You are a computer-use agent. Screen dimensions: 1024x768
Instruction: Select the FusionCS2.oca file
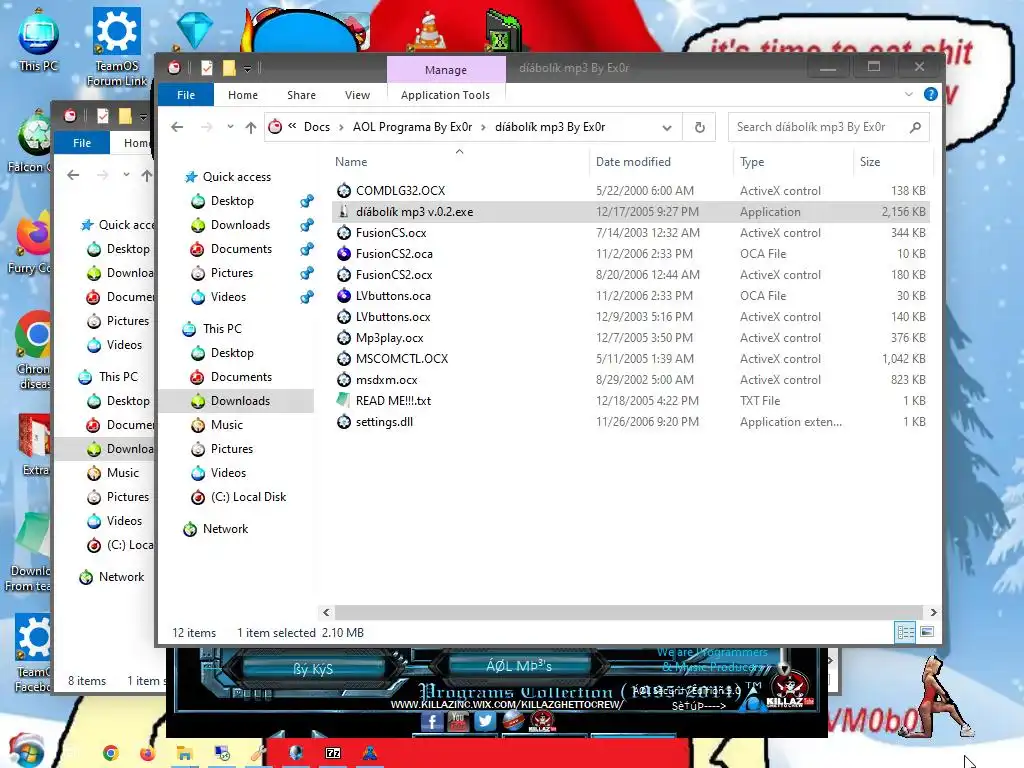tap(630, 253)
